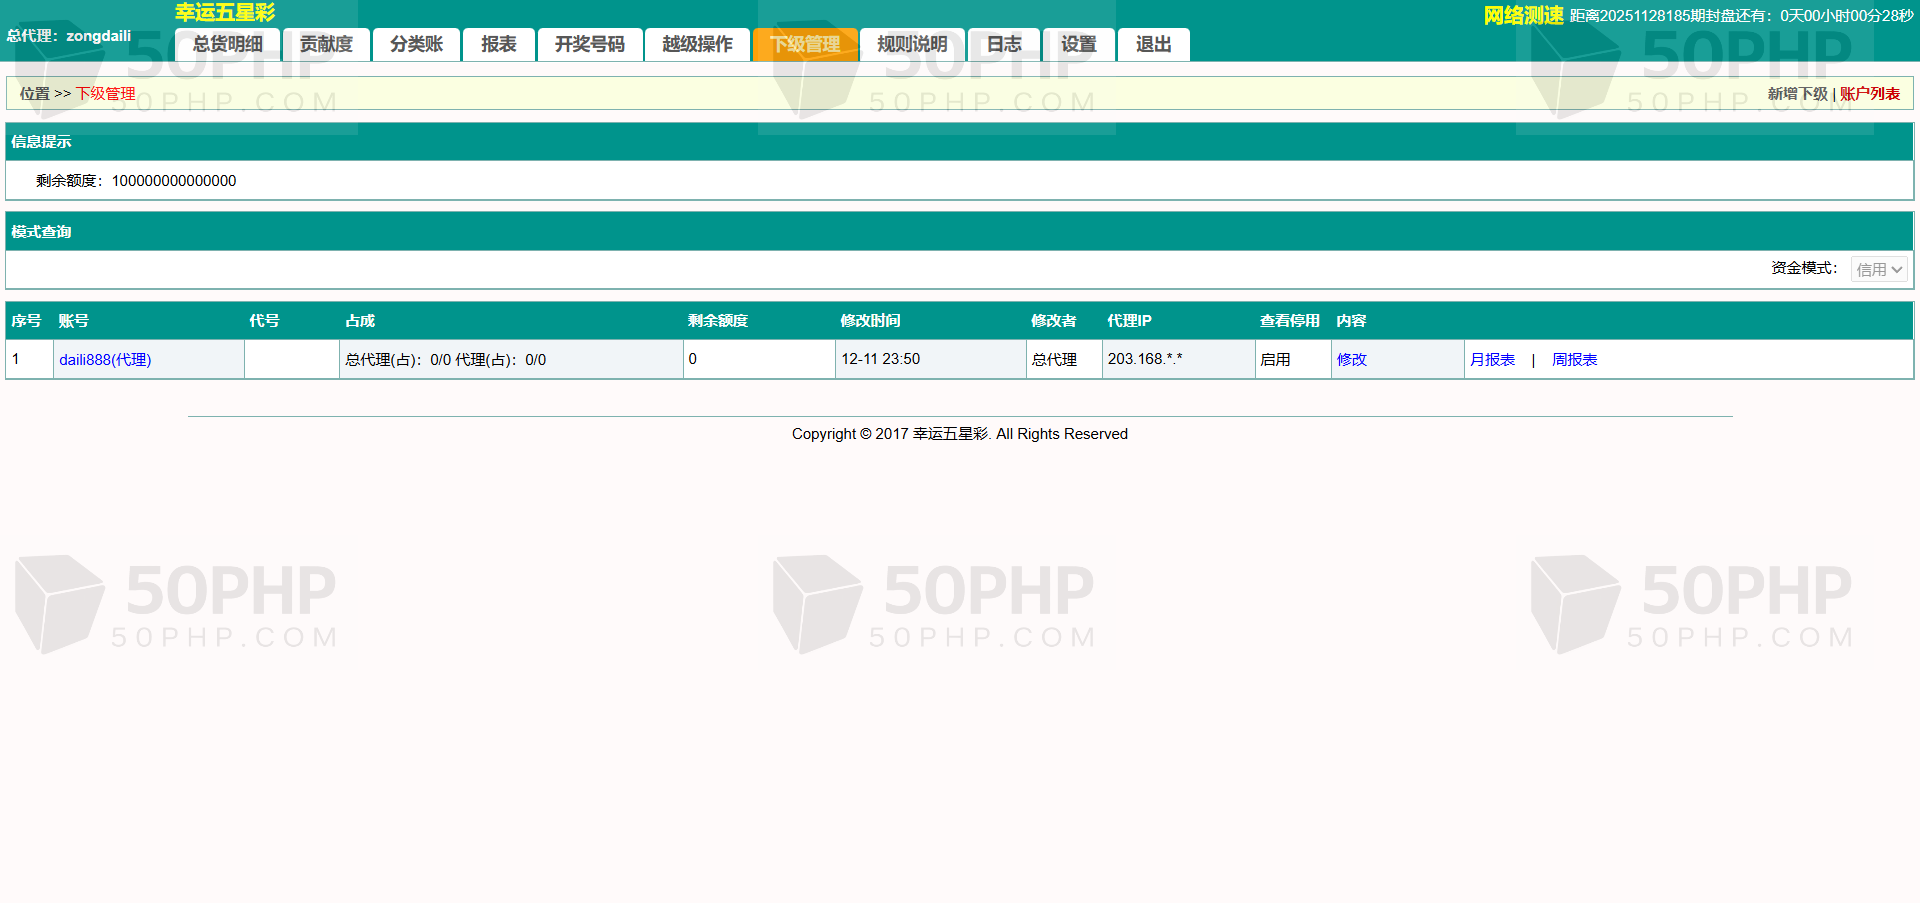Click 修改 for daili888
1920x903 pixels.
coord(1351,360)
